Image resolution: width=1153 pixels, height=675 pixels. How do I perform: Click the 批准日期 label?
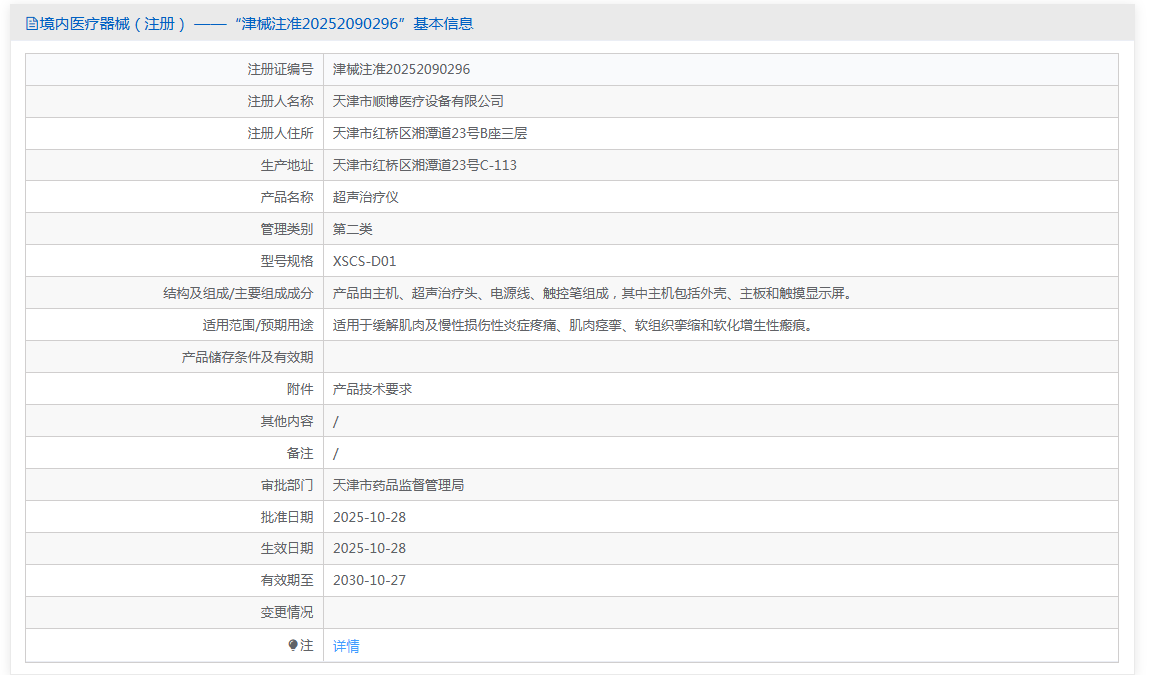point(287,517)
